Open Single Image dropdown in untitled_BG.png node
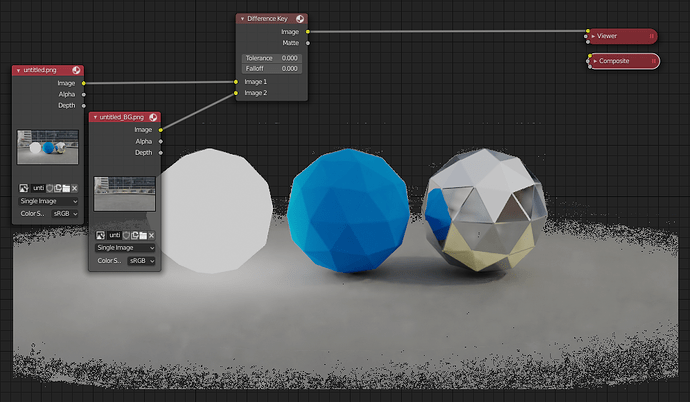Screen dimensions: 690x402 click(125, 248)
